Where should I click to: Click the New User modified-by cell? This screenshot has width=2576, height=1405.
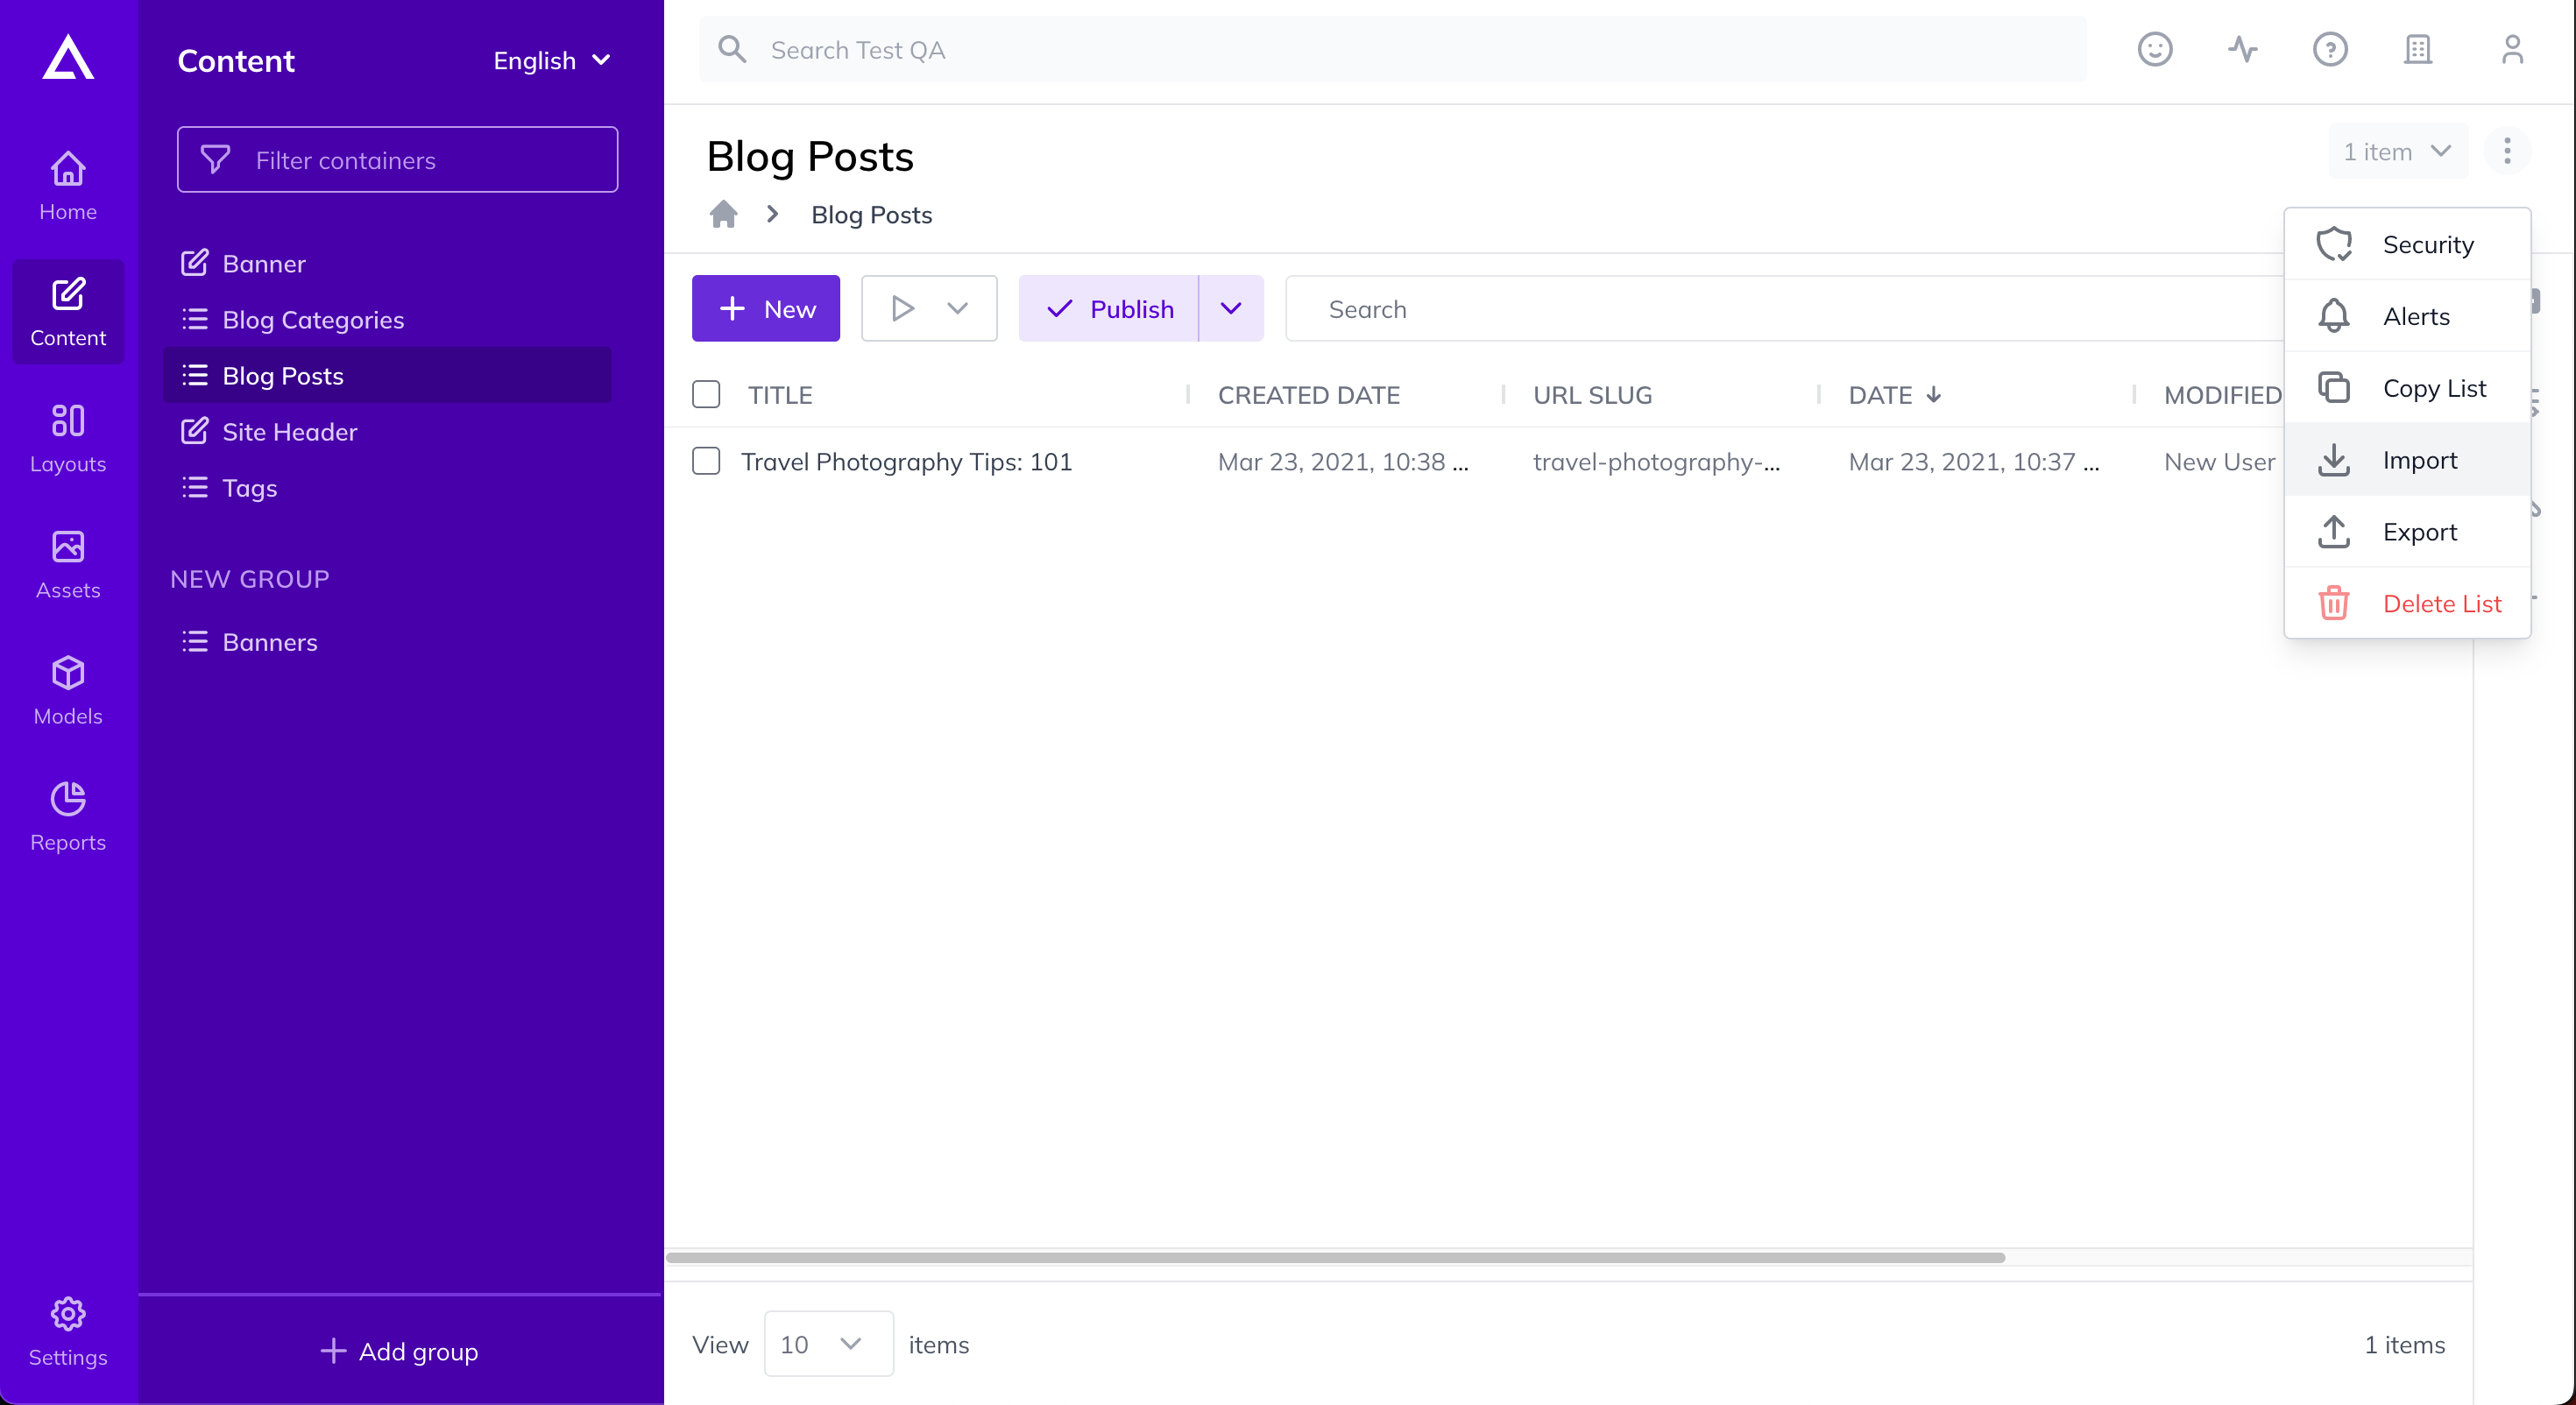point(2219,461)
